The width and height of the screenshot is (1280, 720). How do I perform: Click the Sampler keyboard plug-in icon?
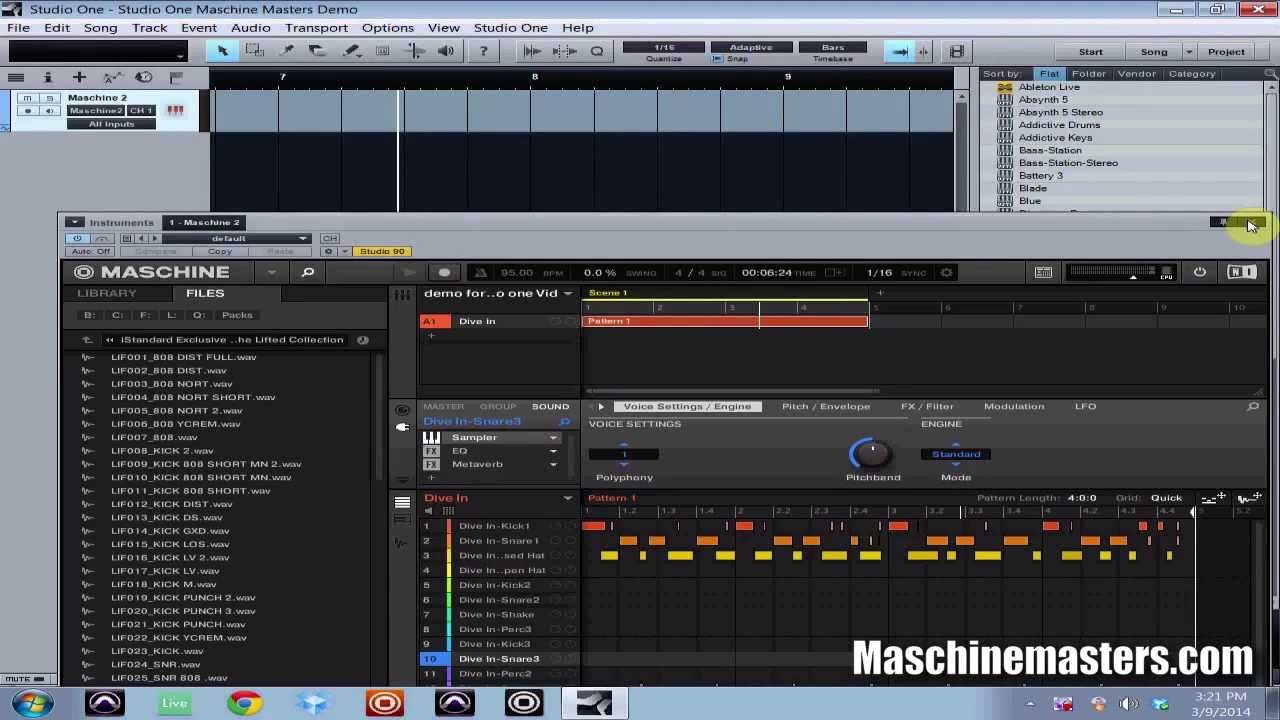click(431, 438)
